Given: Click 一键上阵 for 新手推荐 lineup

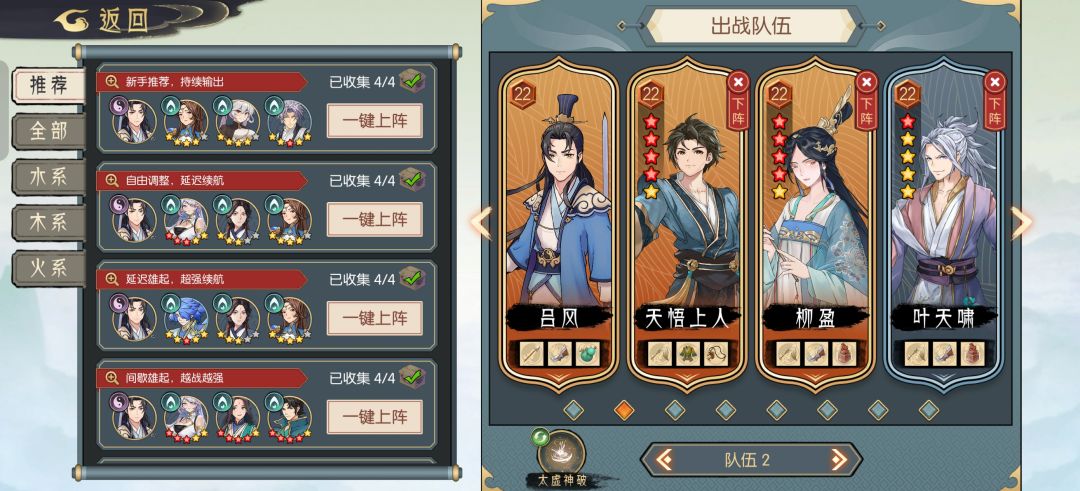Looking at the screenshot, I should [x=374, y=121].
